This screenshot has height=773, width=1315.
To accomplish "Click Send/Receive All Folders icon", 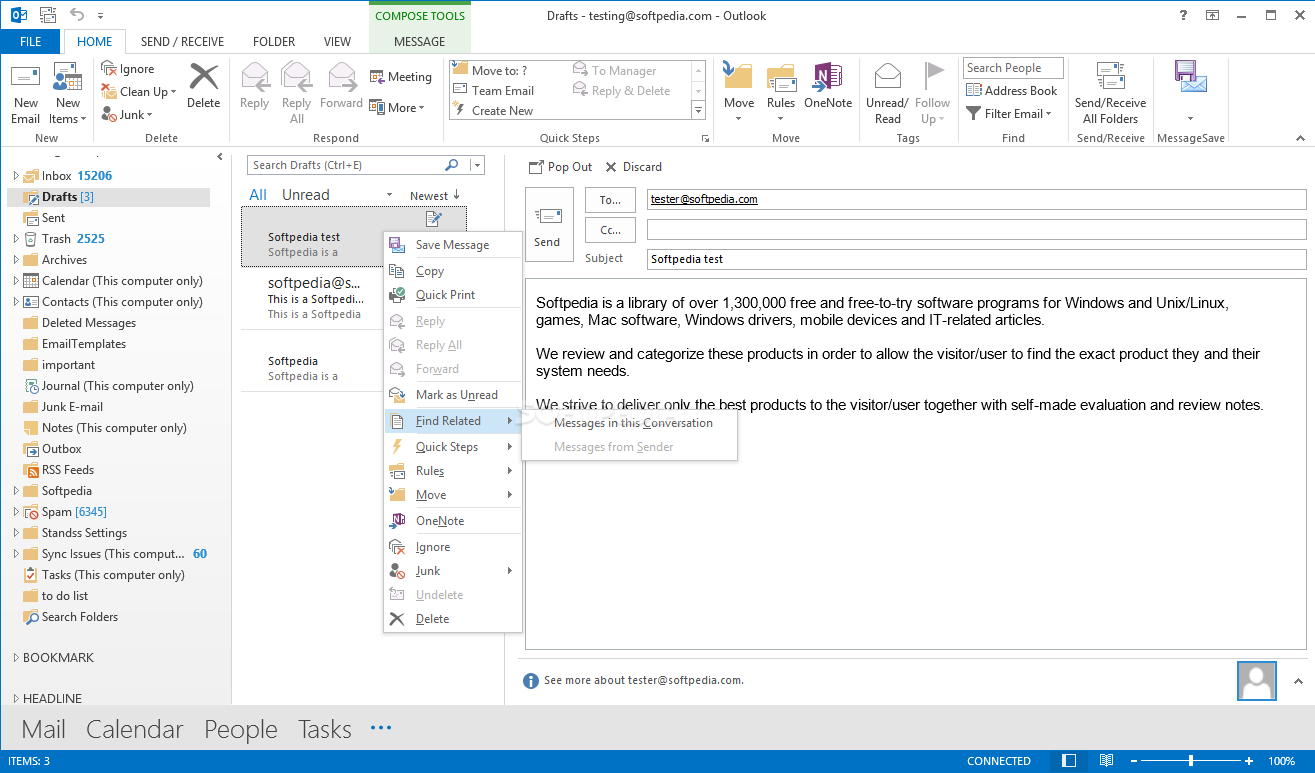I will pos(1110,77).
